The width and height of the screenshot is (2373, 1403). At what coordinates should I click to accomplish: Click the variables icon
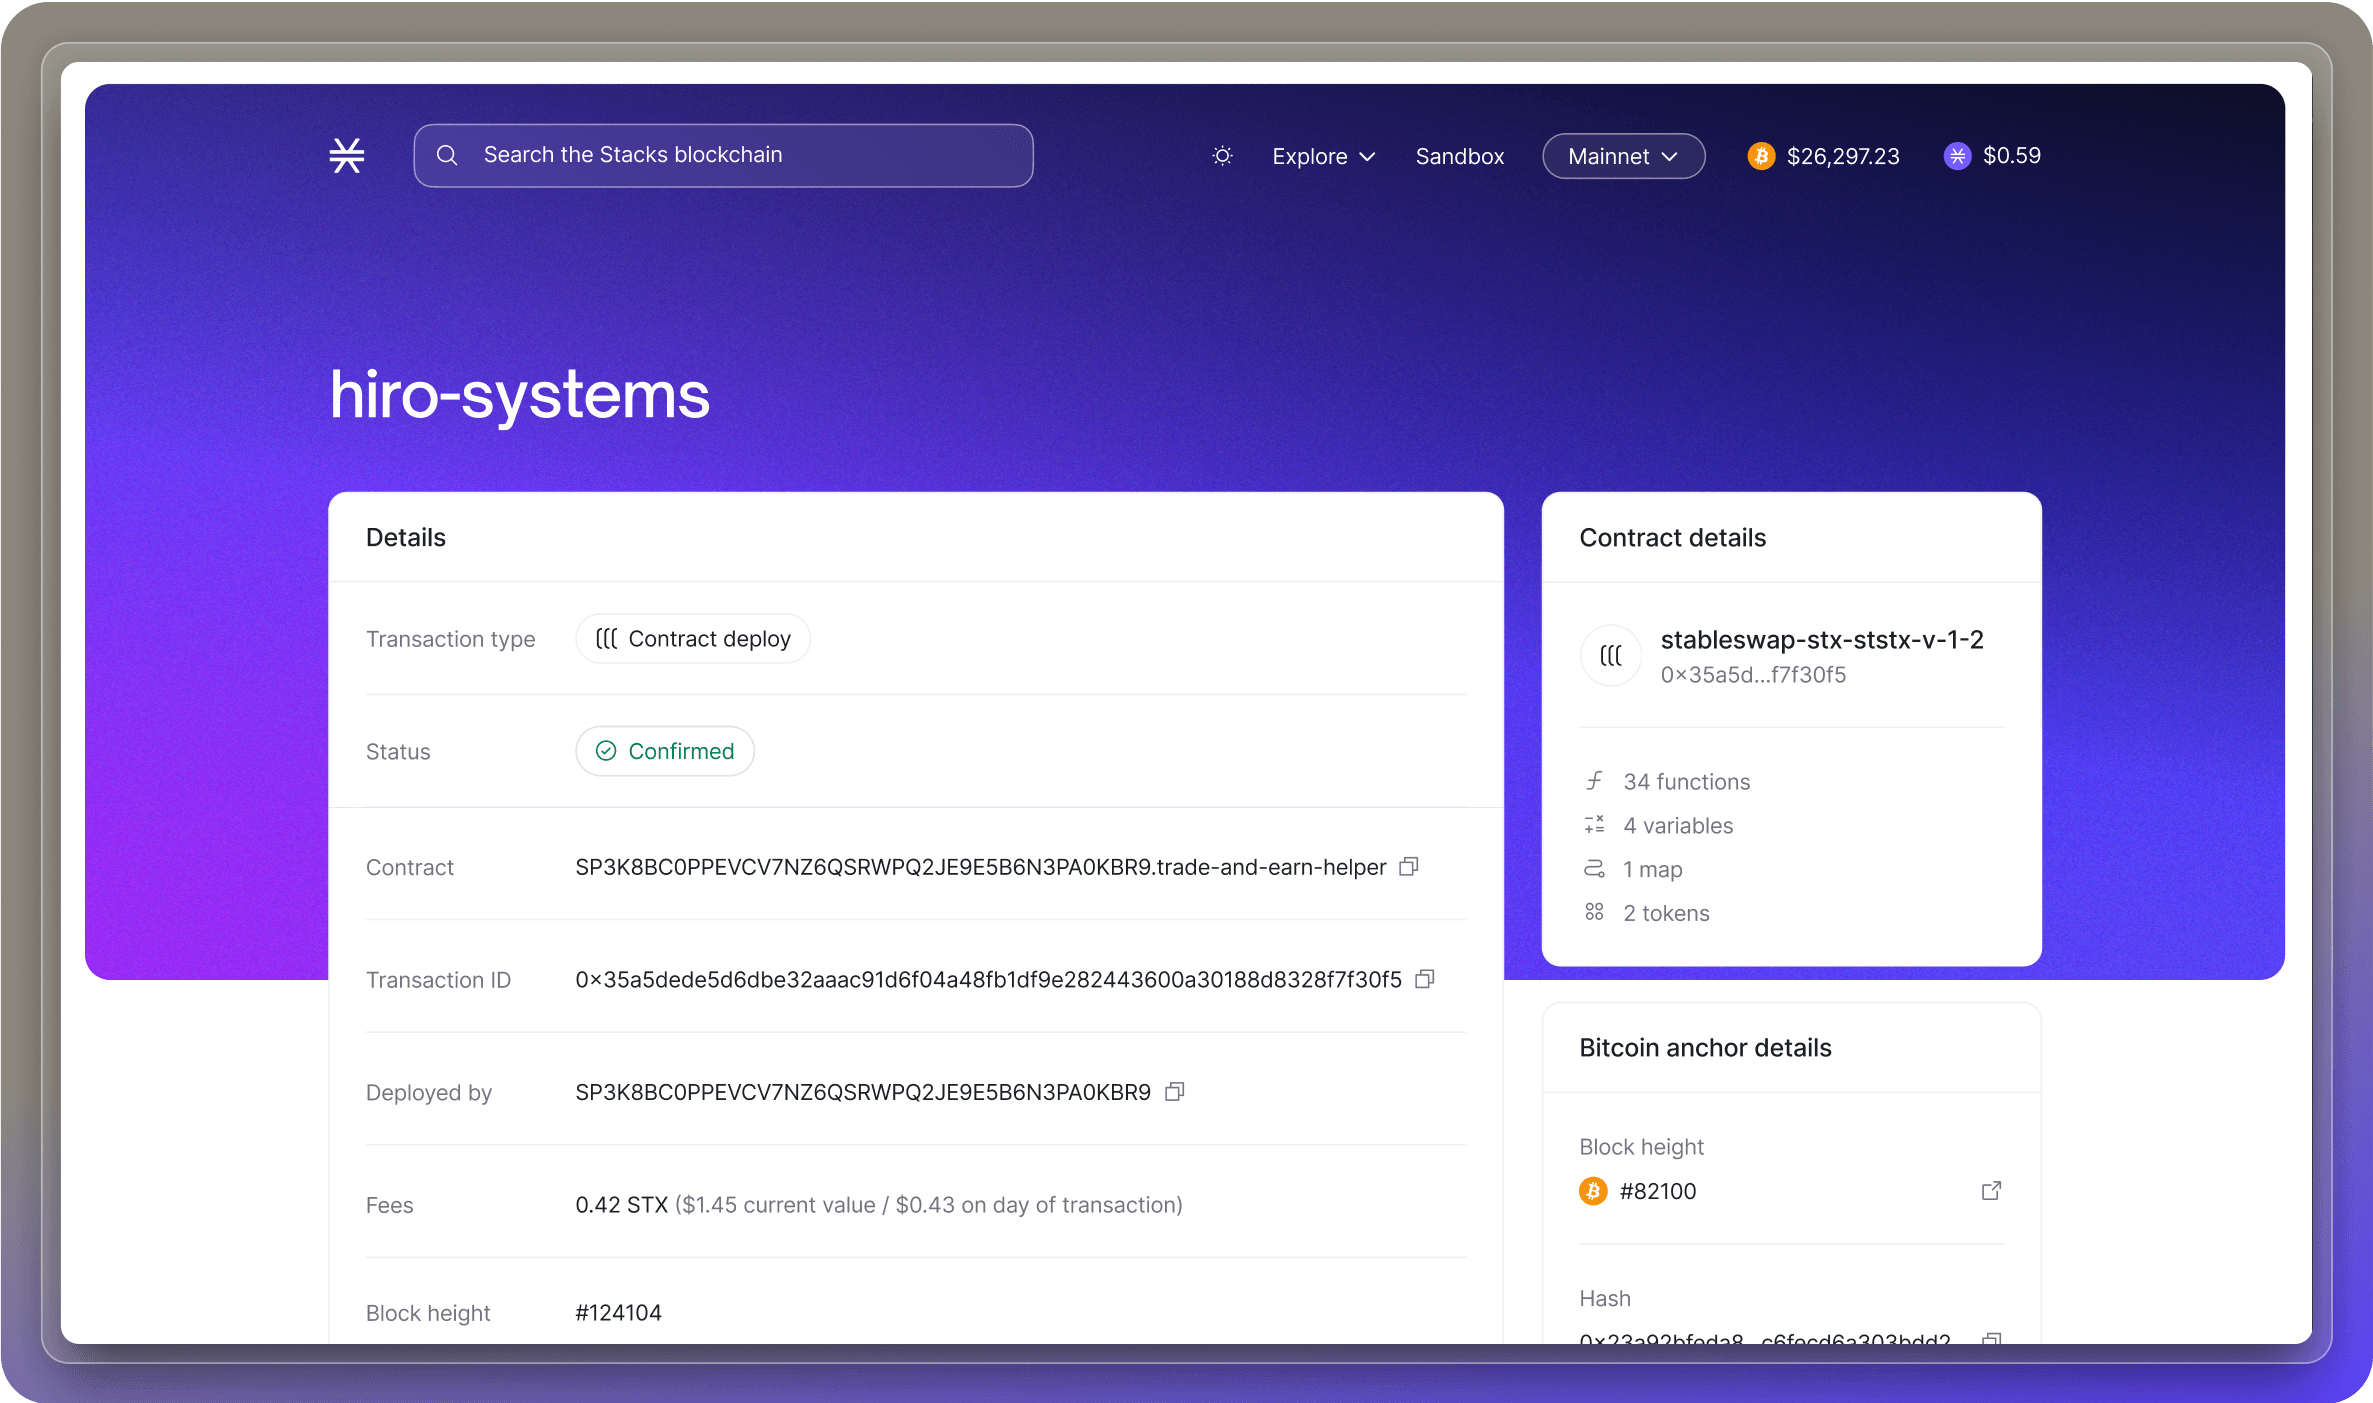[x=1594, y=825]
